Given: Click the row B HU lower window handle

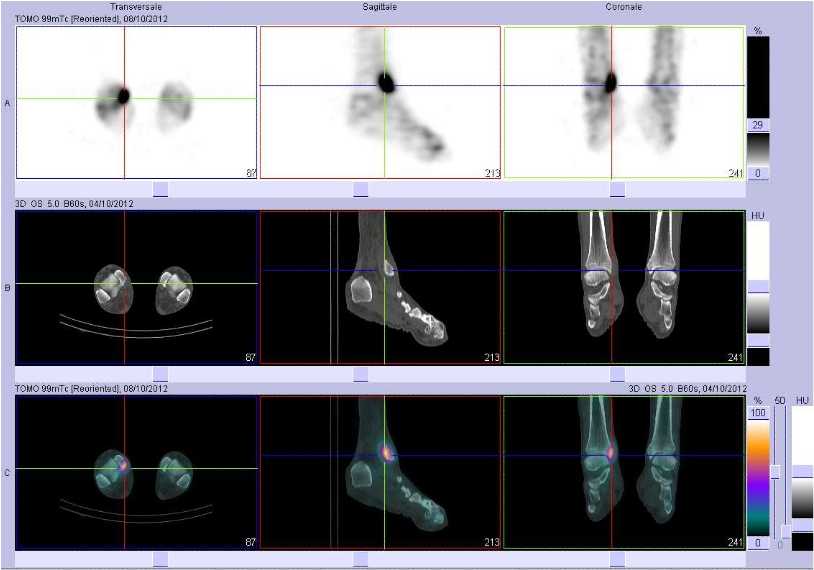Looking at the screenshot, I should click(758, 341).
